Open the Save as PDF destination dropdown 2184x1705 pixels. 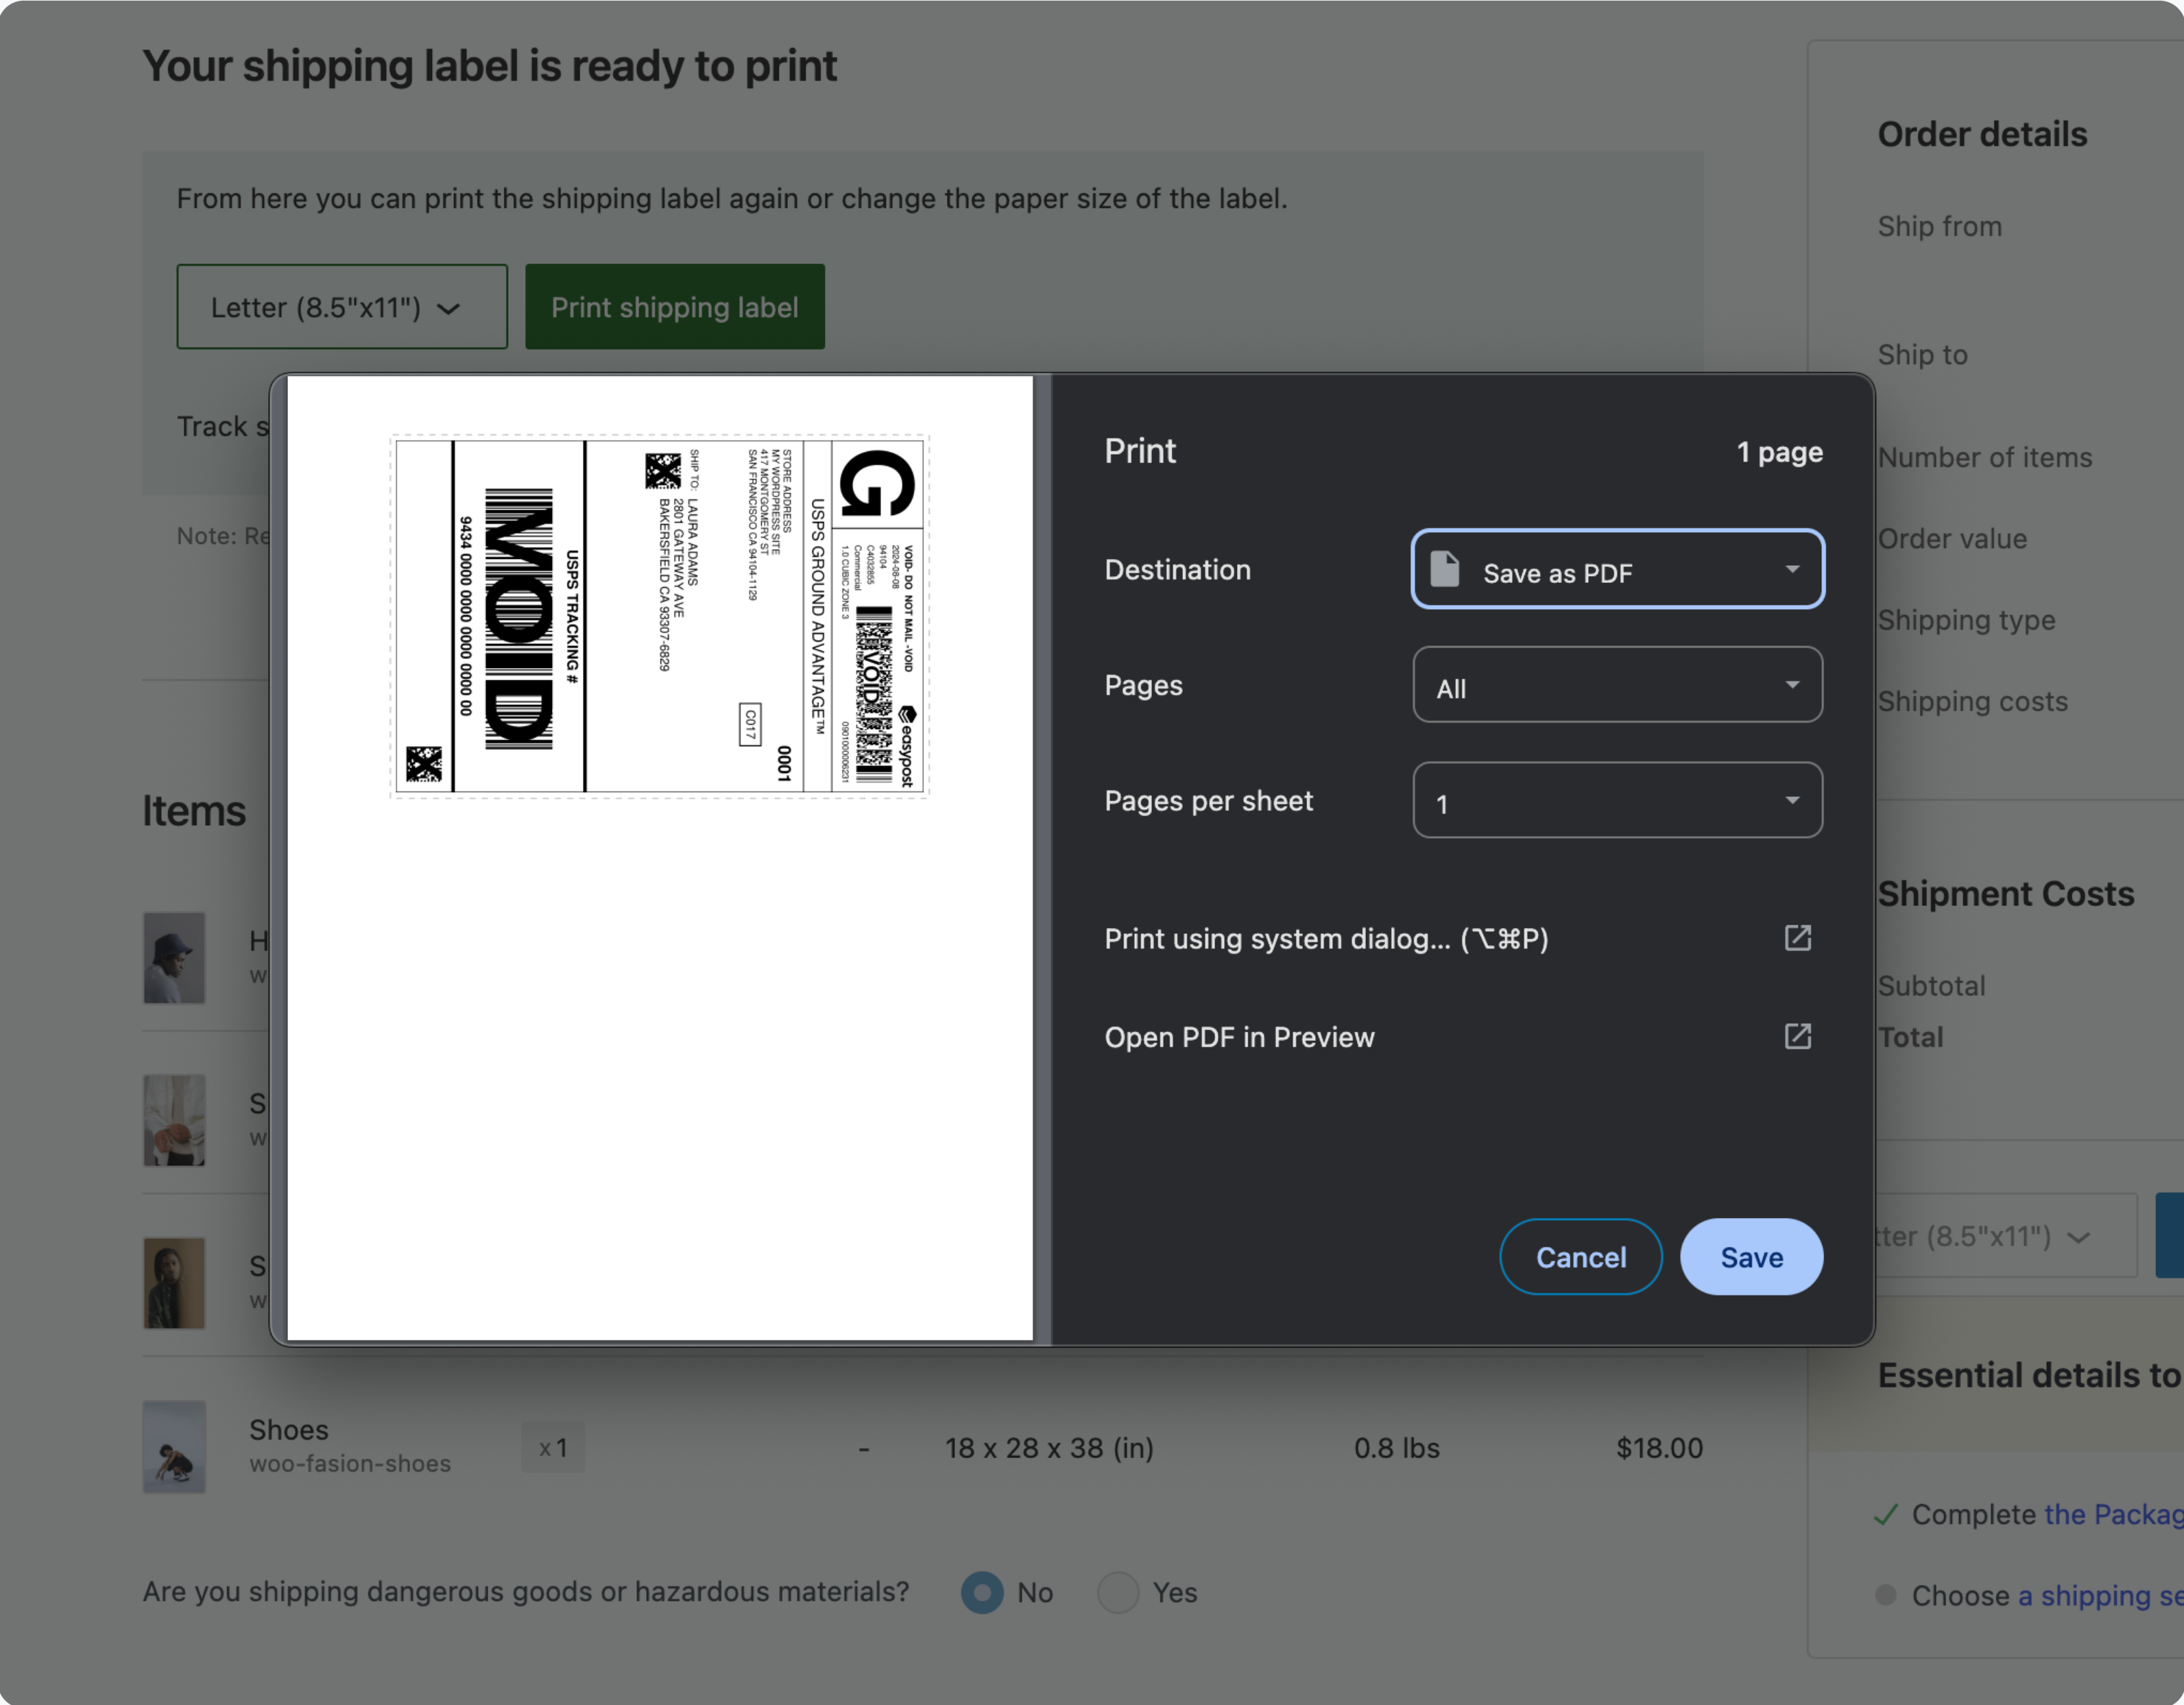(1616, 569)
